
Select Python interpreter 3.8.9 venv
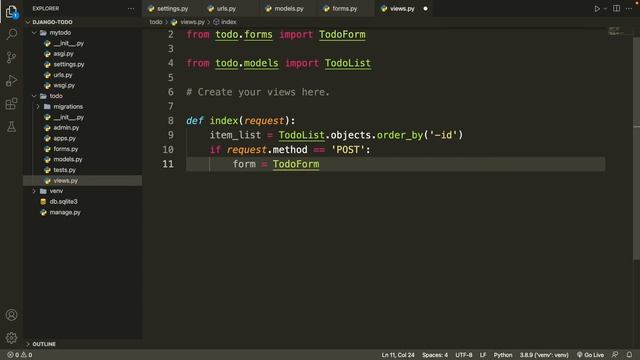point(544,355)
